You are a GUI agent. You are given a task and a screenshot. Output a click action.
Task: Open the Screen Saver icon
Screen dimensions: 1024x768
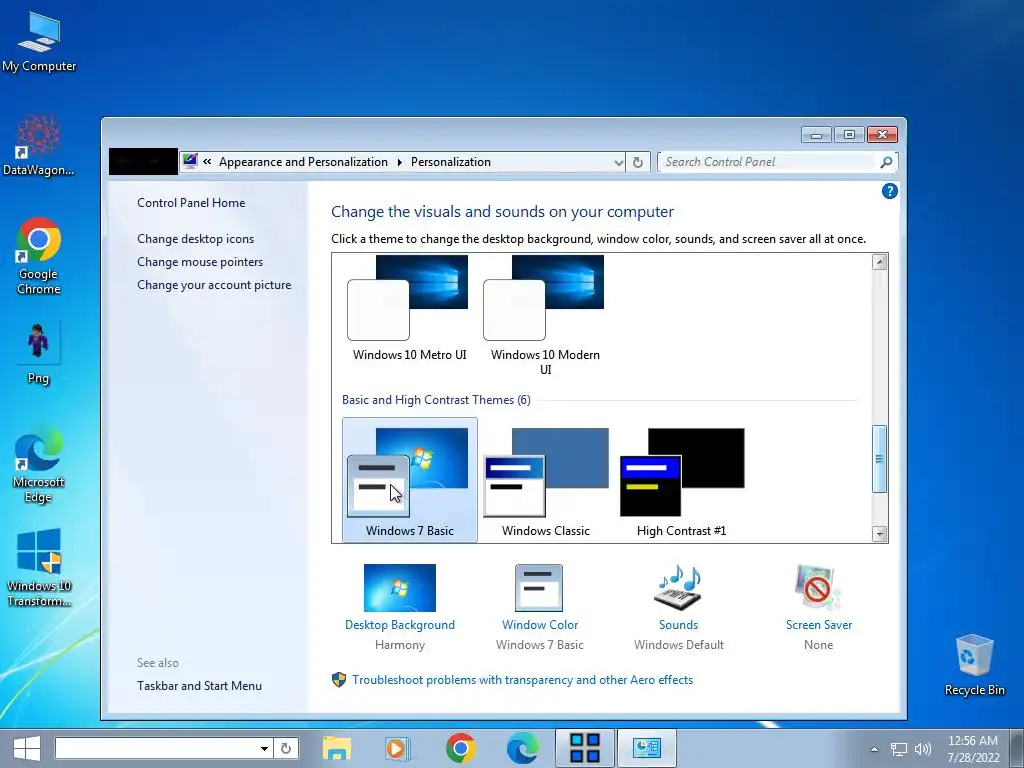click(x=818, y=588)
